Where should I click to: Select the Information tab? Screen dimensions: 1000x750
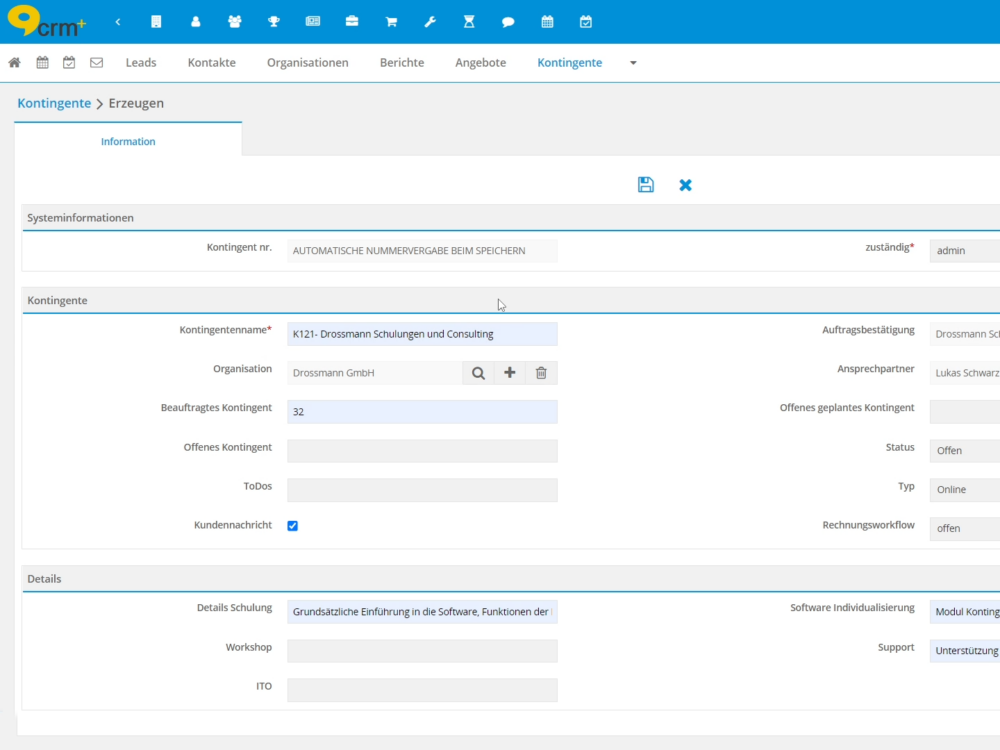[x=128, y=142]
